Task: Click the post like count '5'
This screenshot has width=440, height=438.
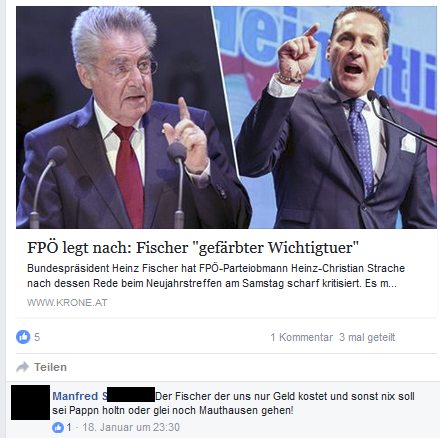Action: point(37,337)
